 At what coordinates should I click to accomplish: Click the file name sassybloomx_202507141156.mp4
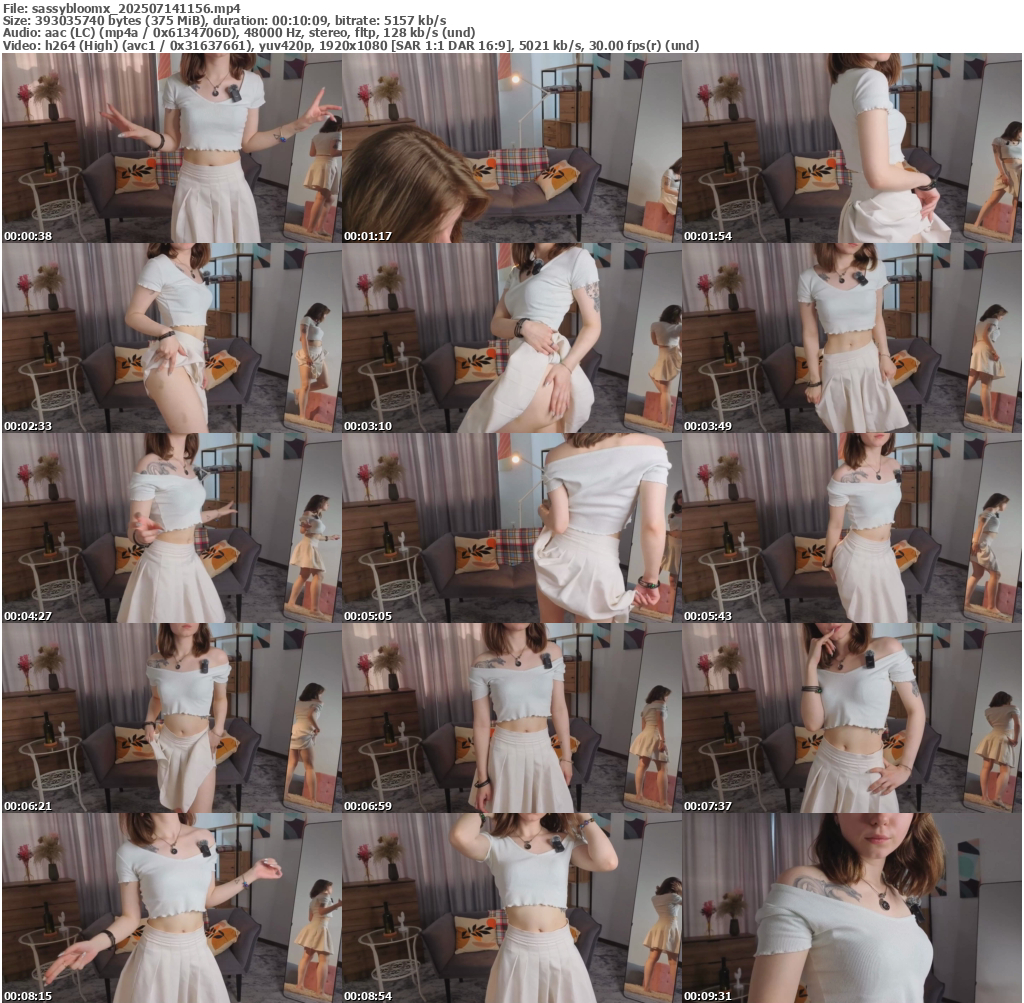(x=136, y=8)
